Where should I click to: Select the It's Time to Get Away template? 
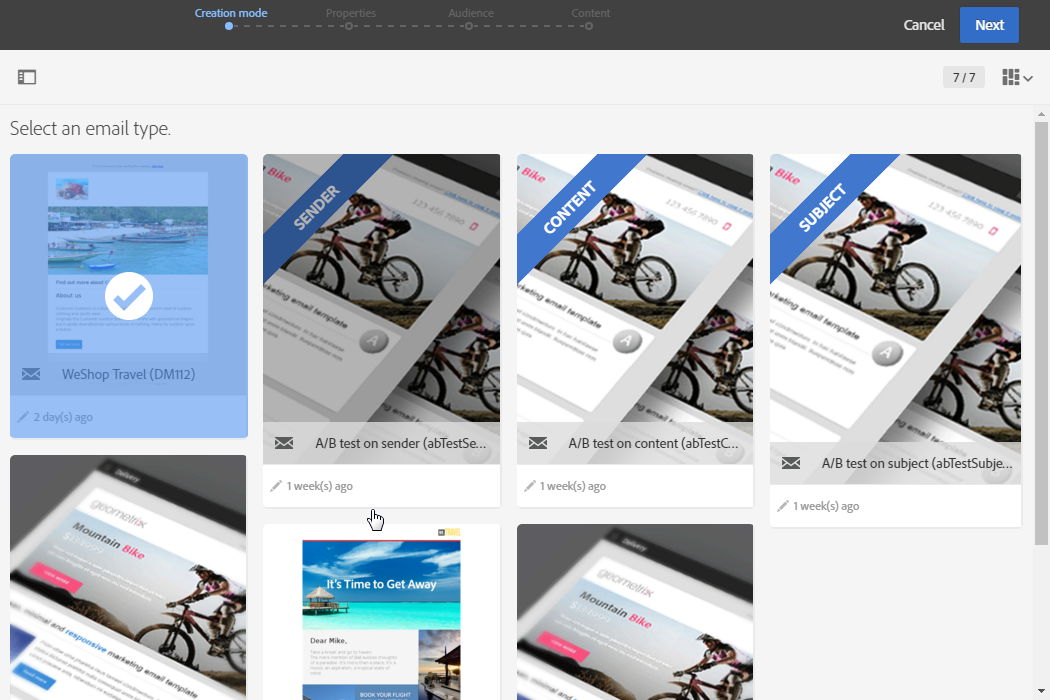tap(381, 612)
